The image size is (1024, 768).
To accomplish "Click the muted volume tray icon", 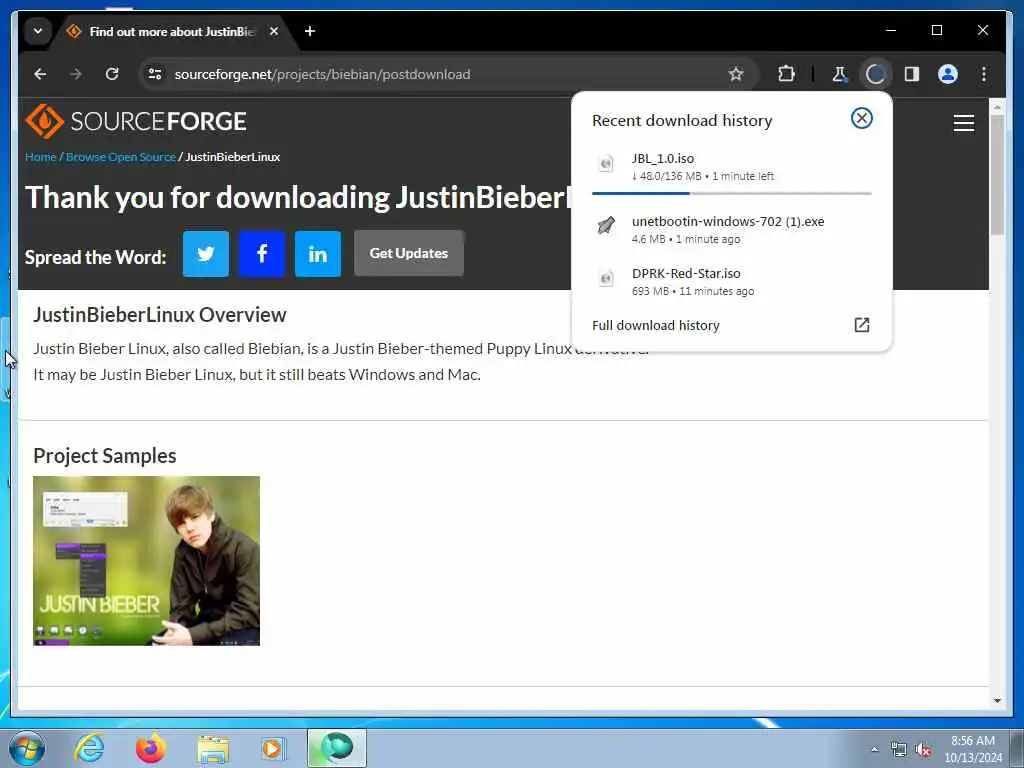I will pyautogui.click(x=923, y=749).
